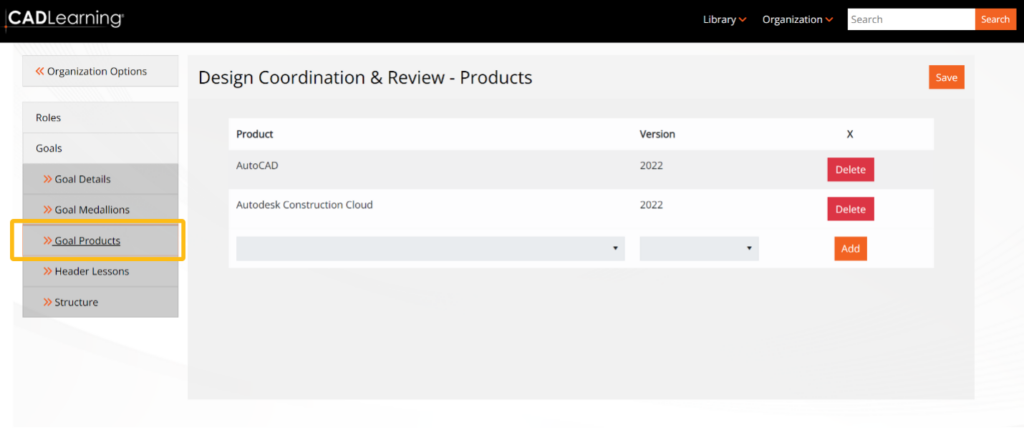Screen dimensions: 1024x430
Task: Select Roles in the sidebar
Action: point(48,117)
